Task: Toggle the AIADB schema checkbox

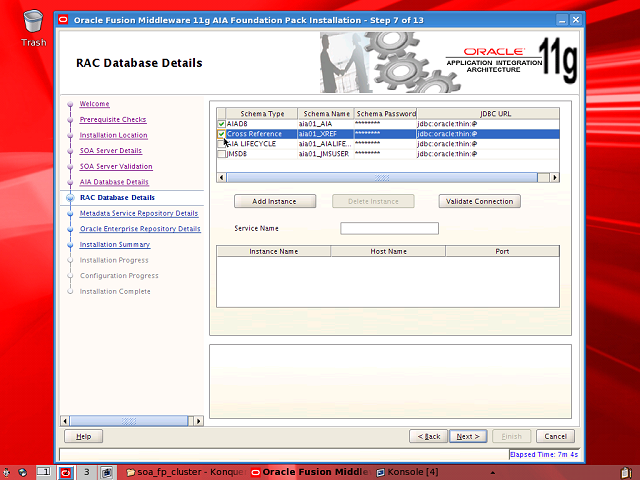Action: point(221,124)
